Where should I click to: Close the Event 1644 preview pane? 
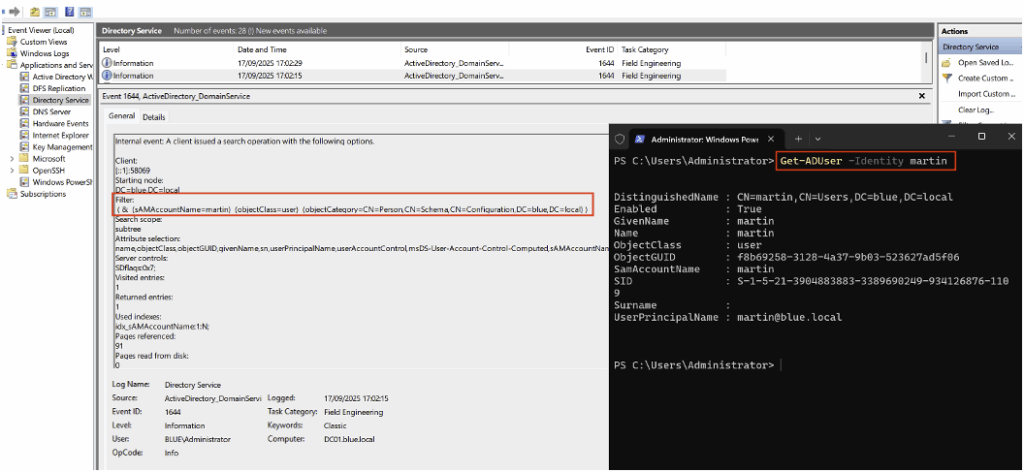point(921,96)
